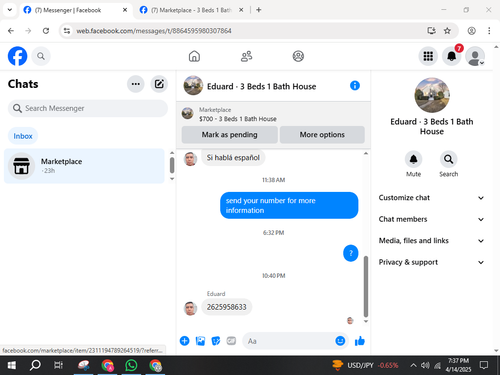Viewport: 500px width, 375px height.
Task: Open Task View on the taskbar
Action: [58, 365]
